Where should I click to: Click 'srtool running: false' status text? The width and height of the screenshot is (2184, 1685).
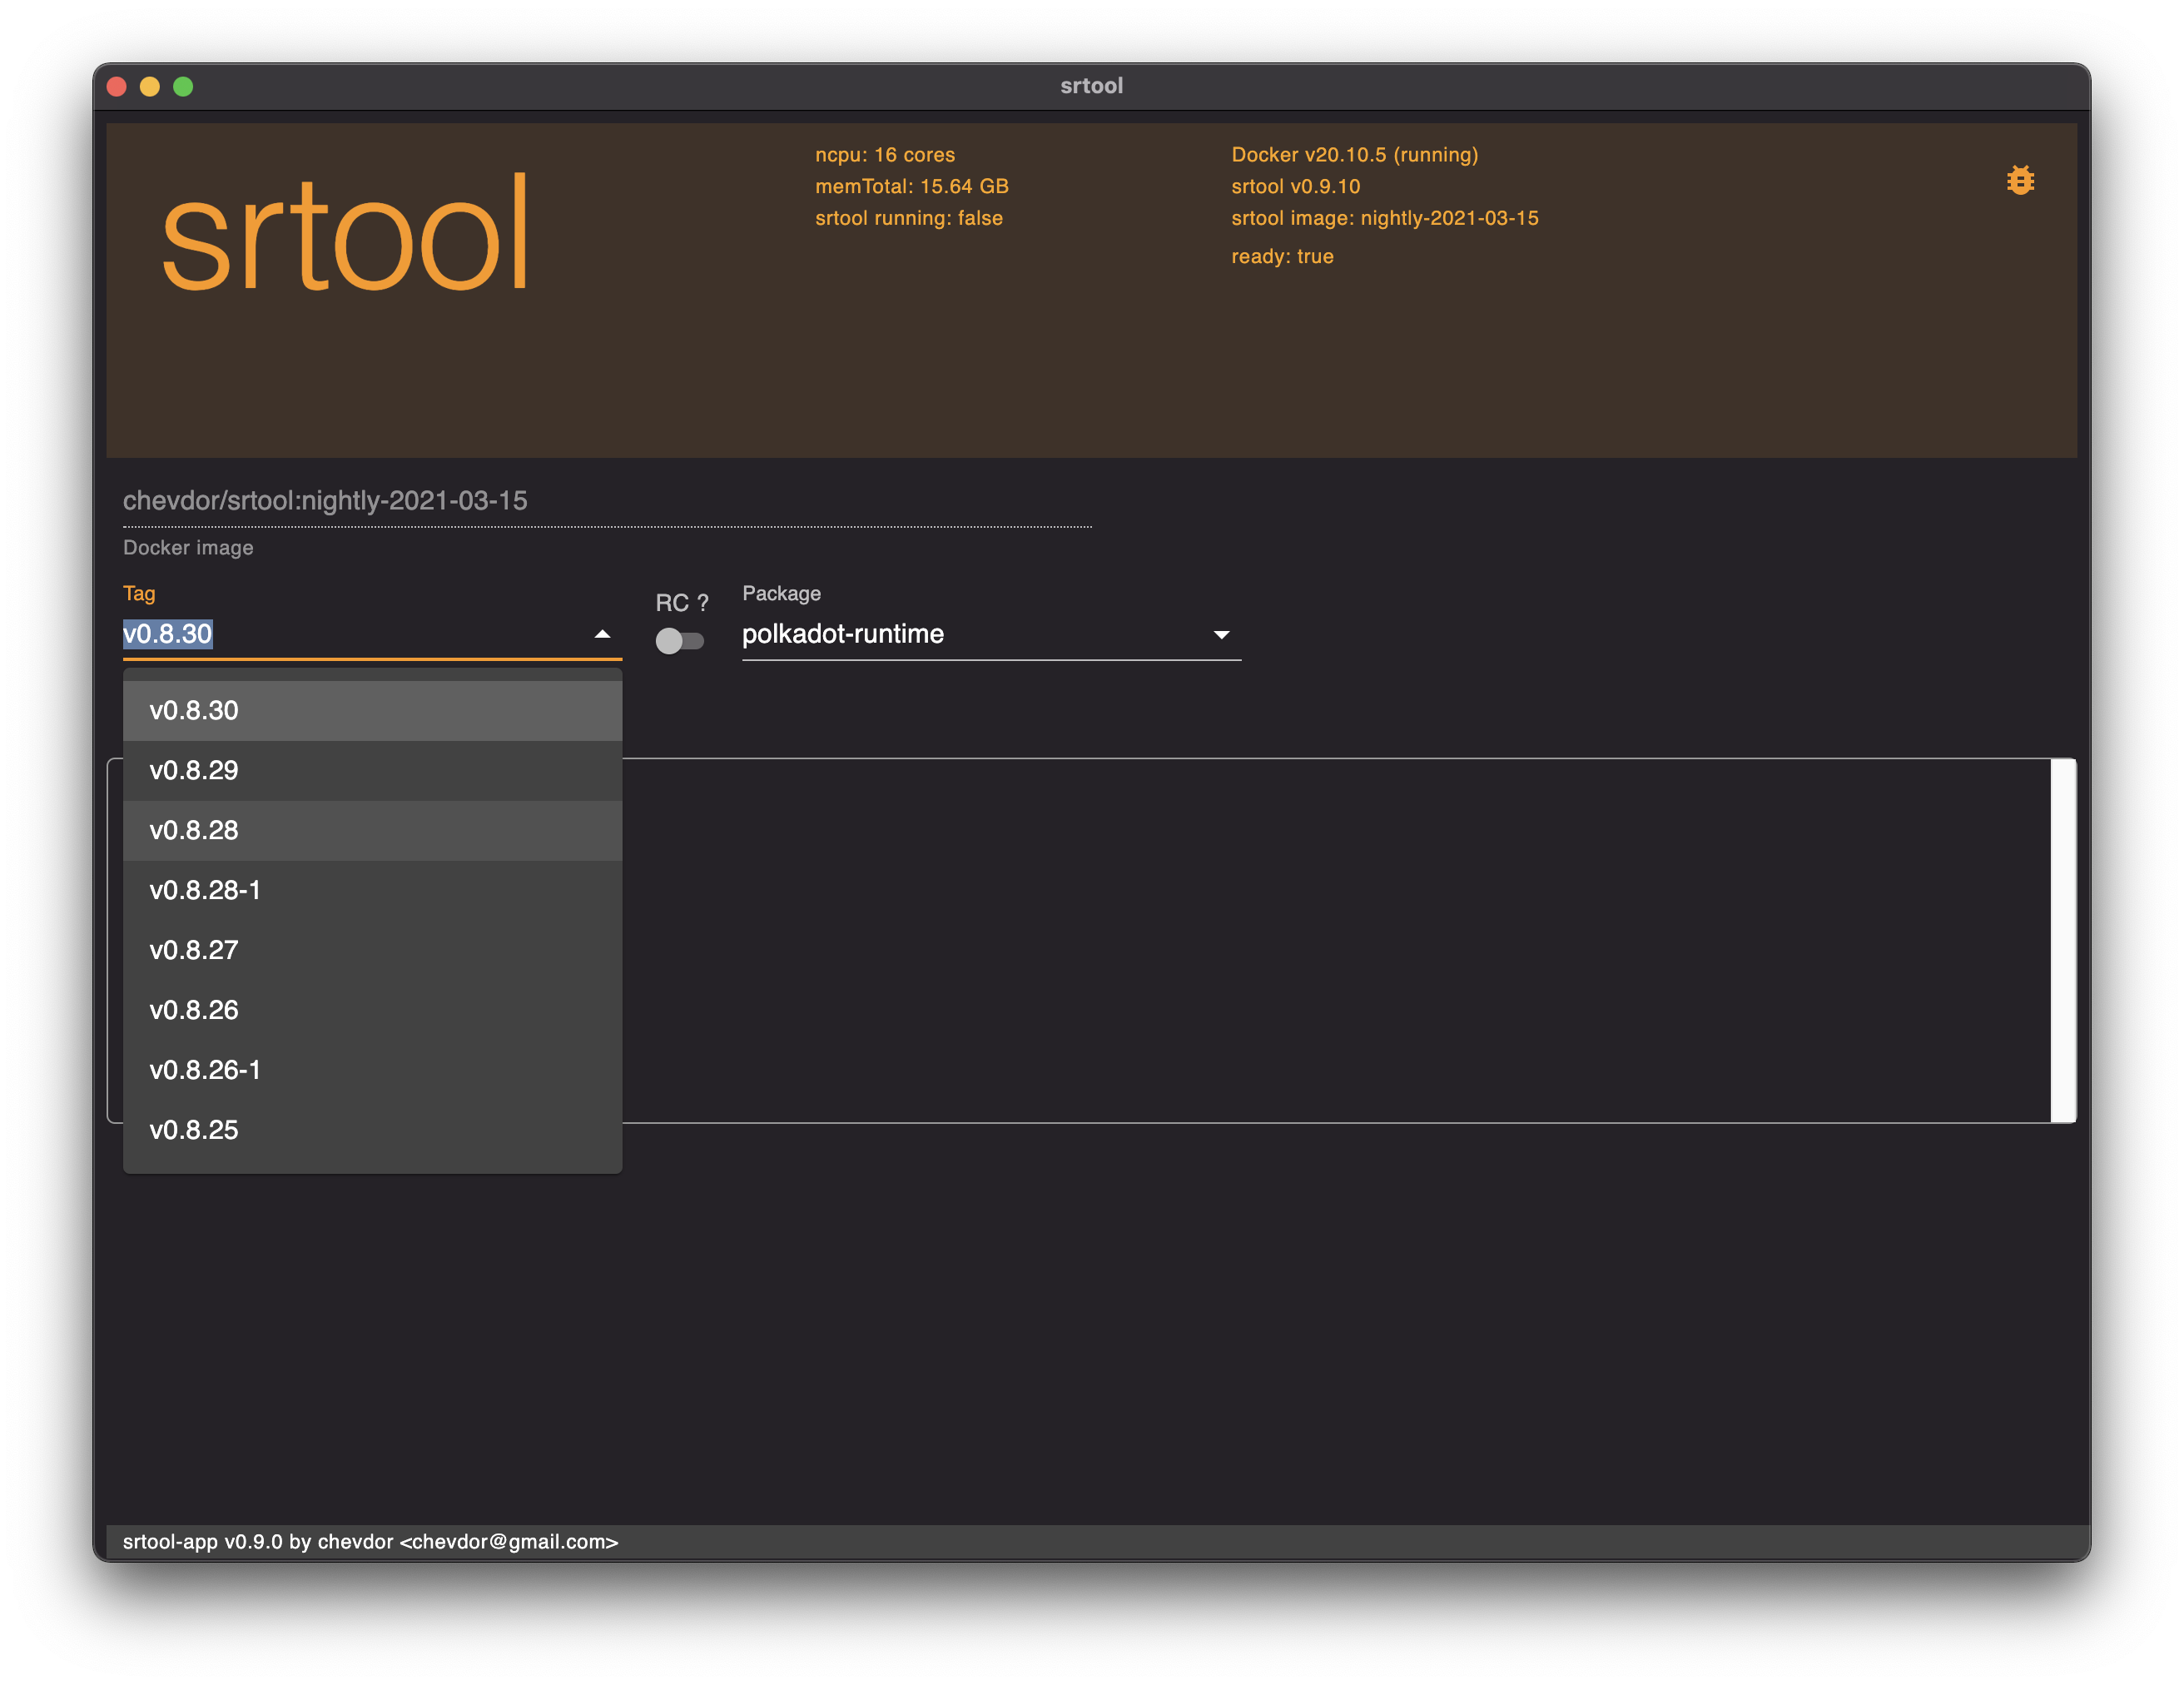tap(909, 218)
